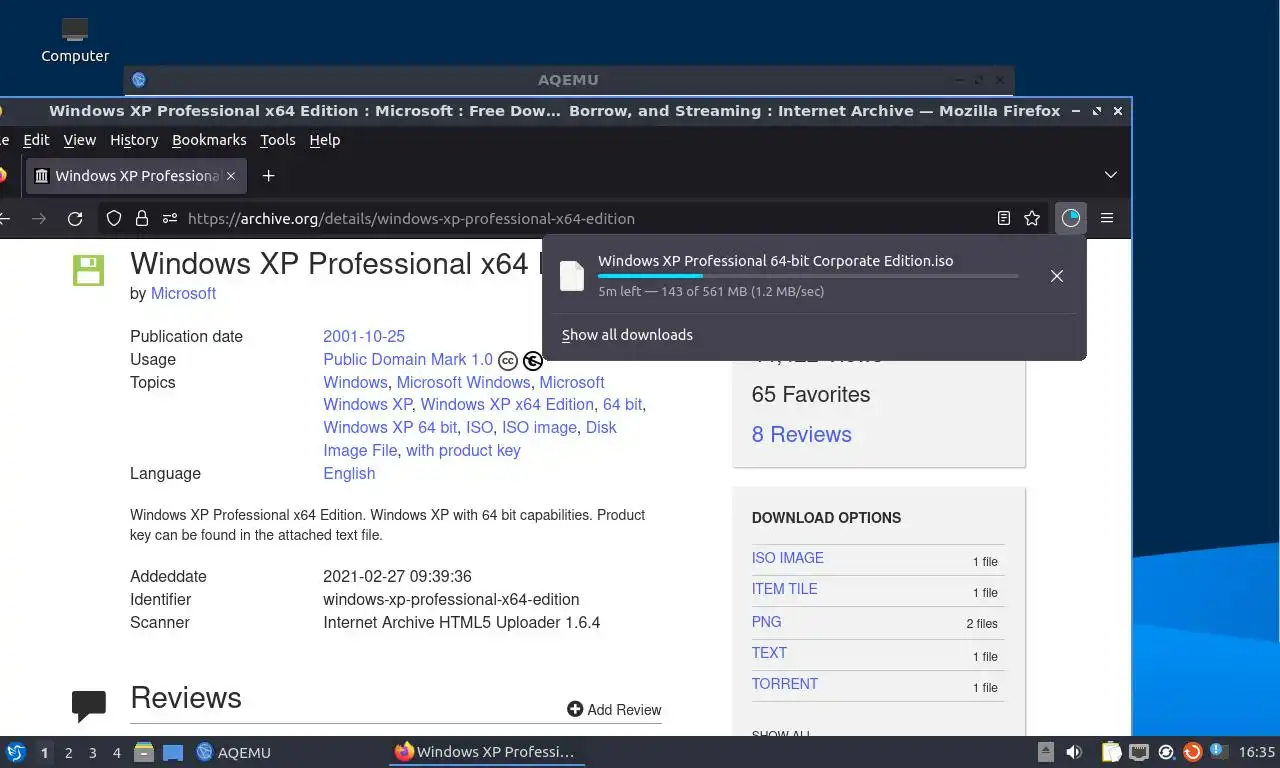Open the Bookmarks menu
This screenshot has height=768, width=1280.
[209, 140]
